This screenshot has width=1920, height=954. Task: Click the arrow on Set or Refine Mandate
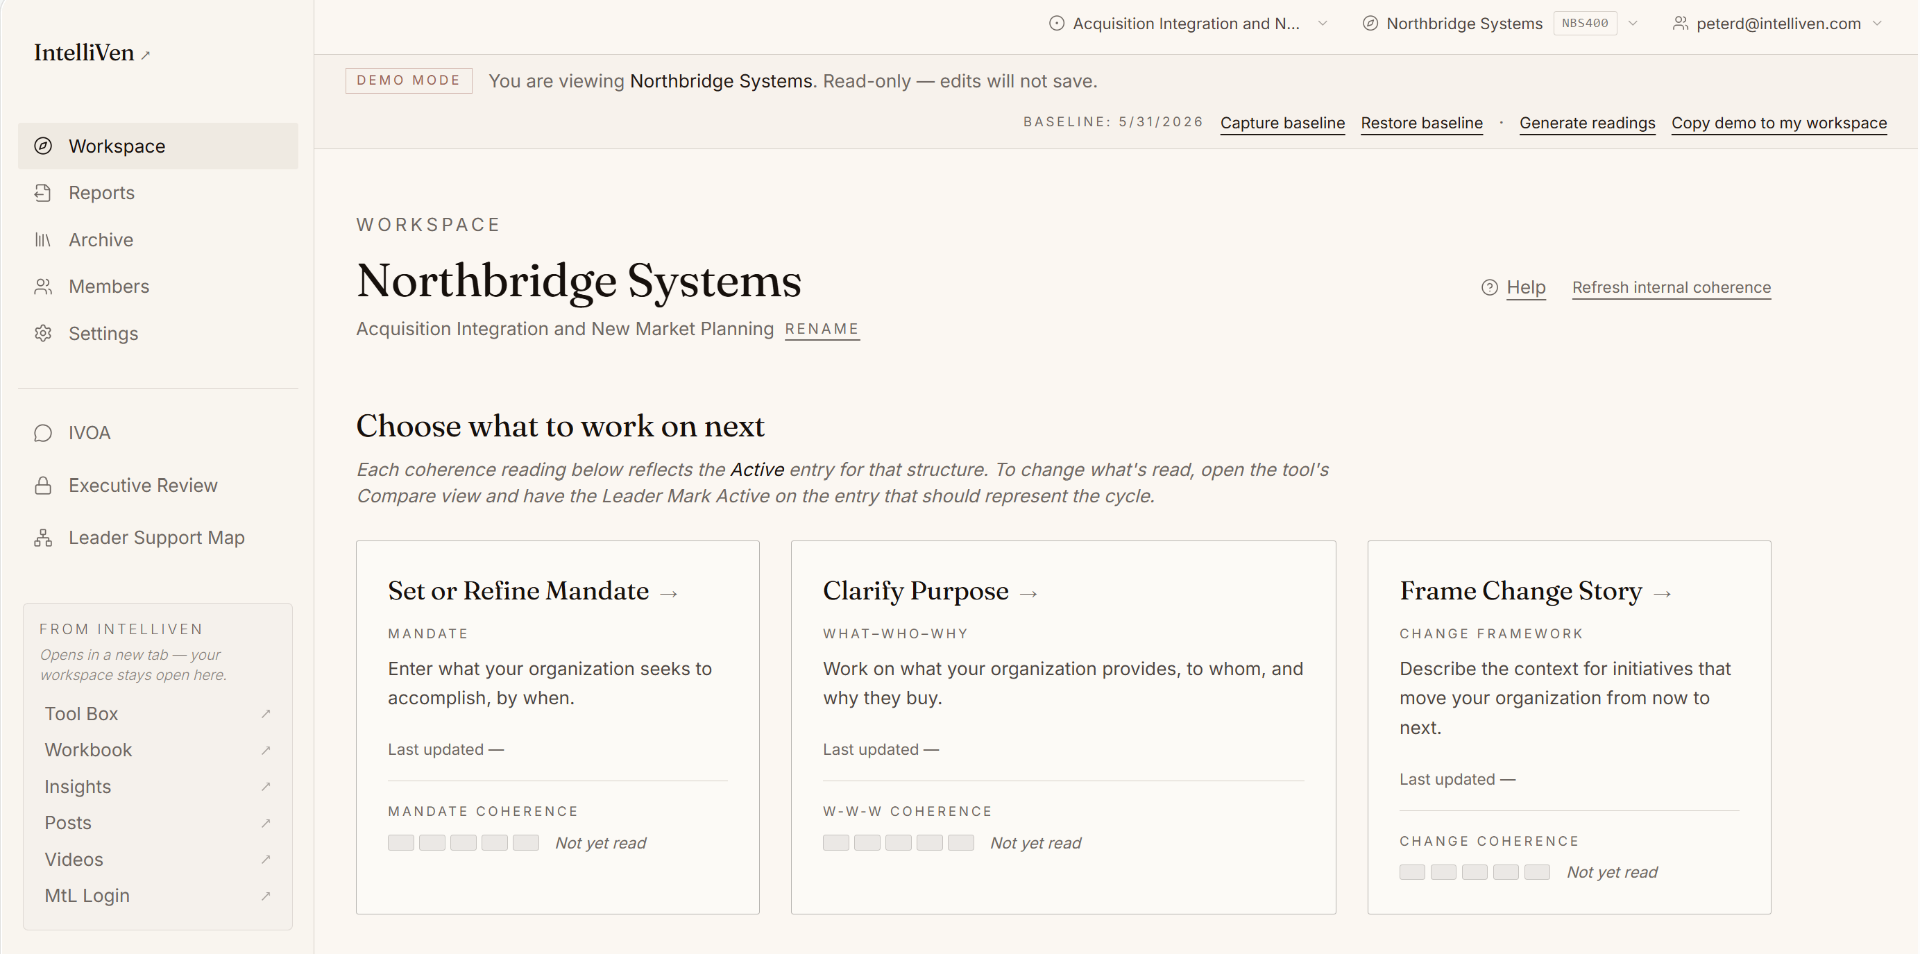670,594
